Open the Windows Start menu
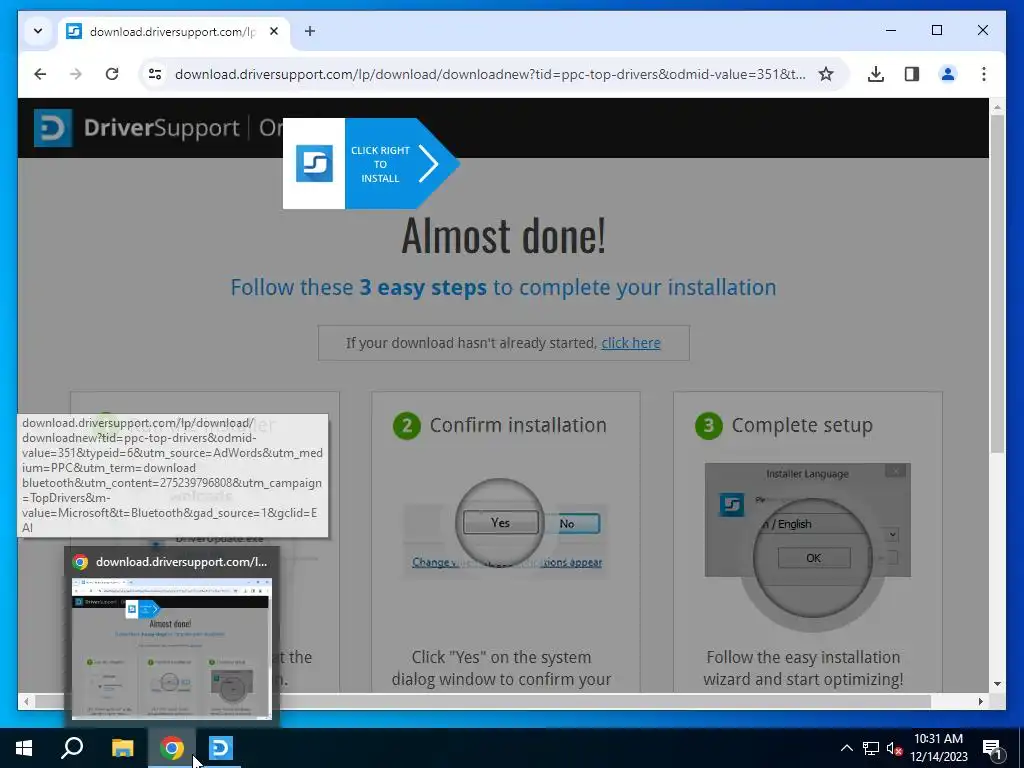The width and height of the screenshot is (1024, 768). pyautogui.click(x=24, y=748)
